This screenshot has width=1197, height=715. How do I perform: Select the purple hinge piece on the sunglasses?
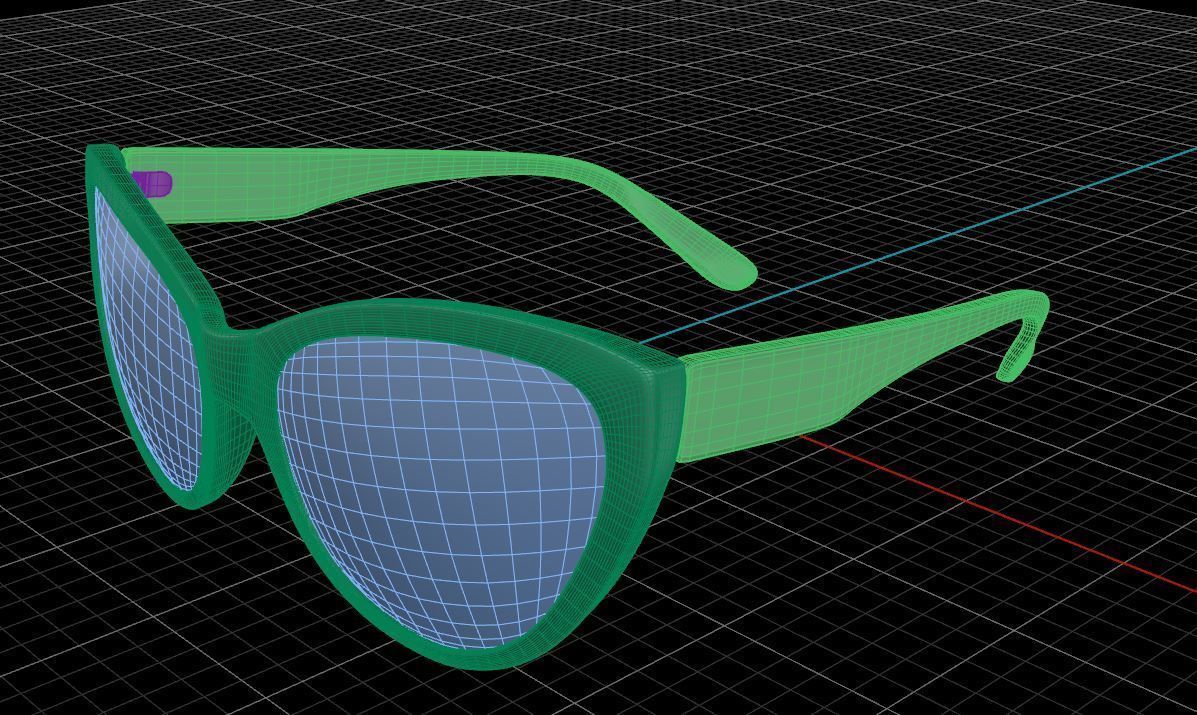tap(153, 184)
